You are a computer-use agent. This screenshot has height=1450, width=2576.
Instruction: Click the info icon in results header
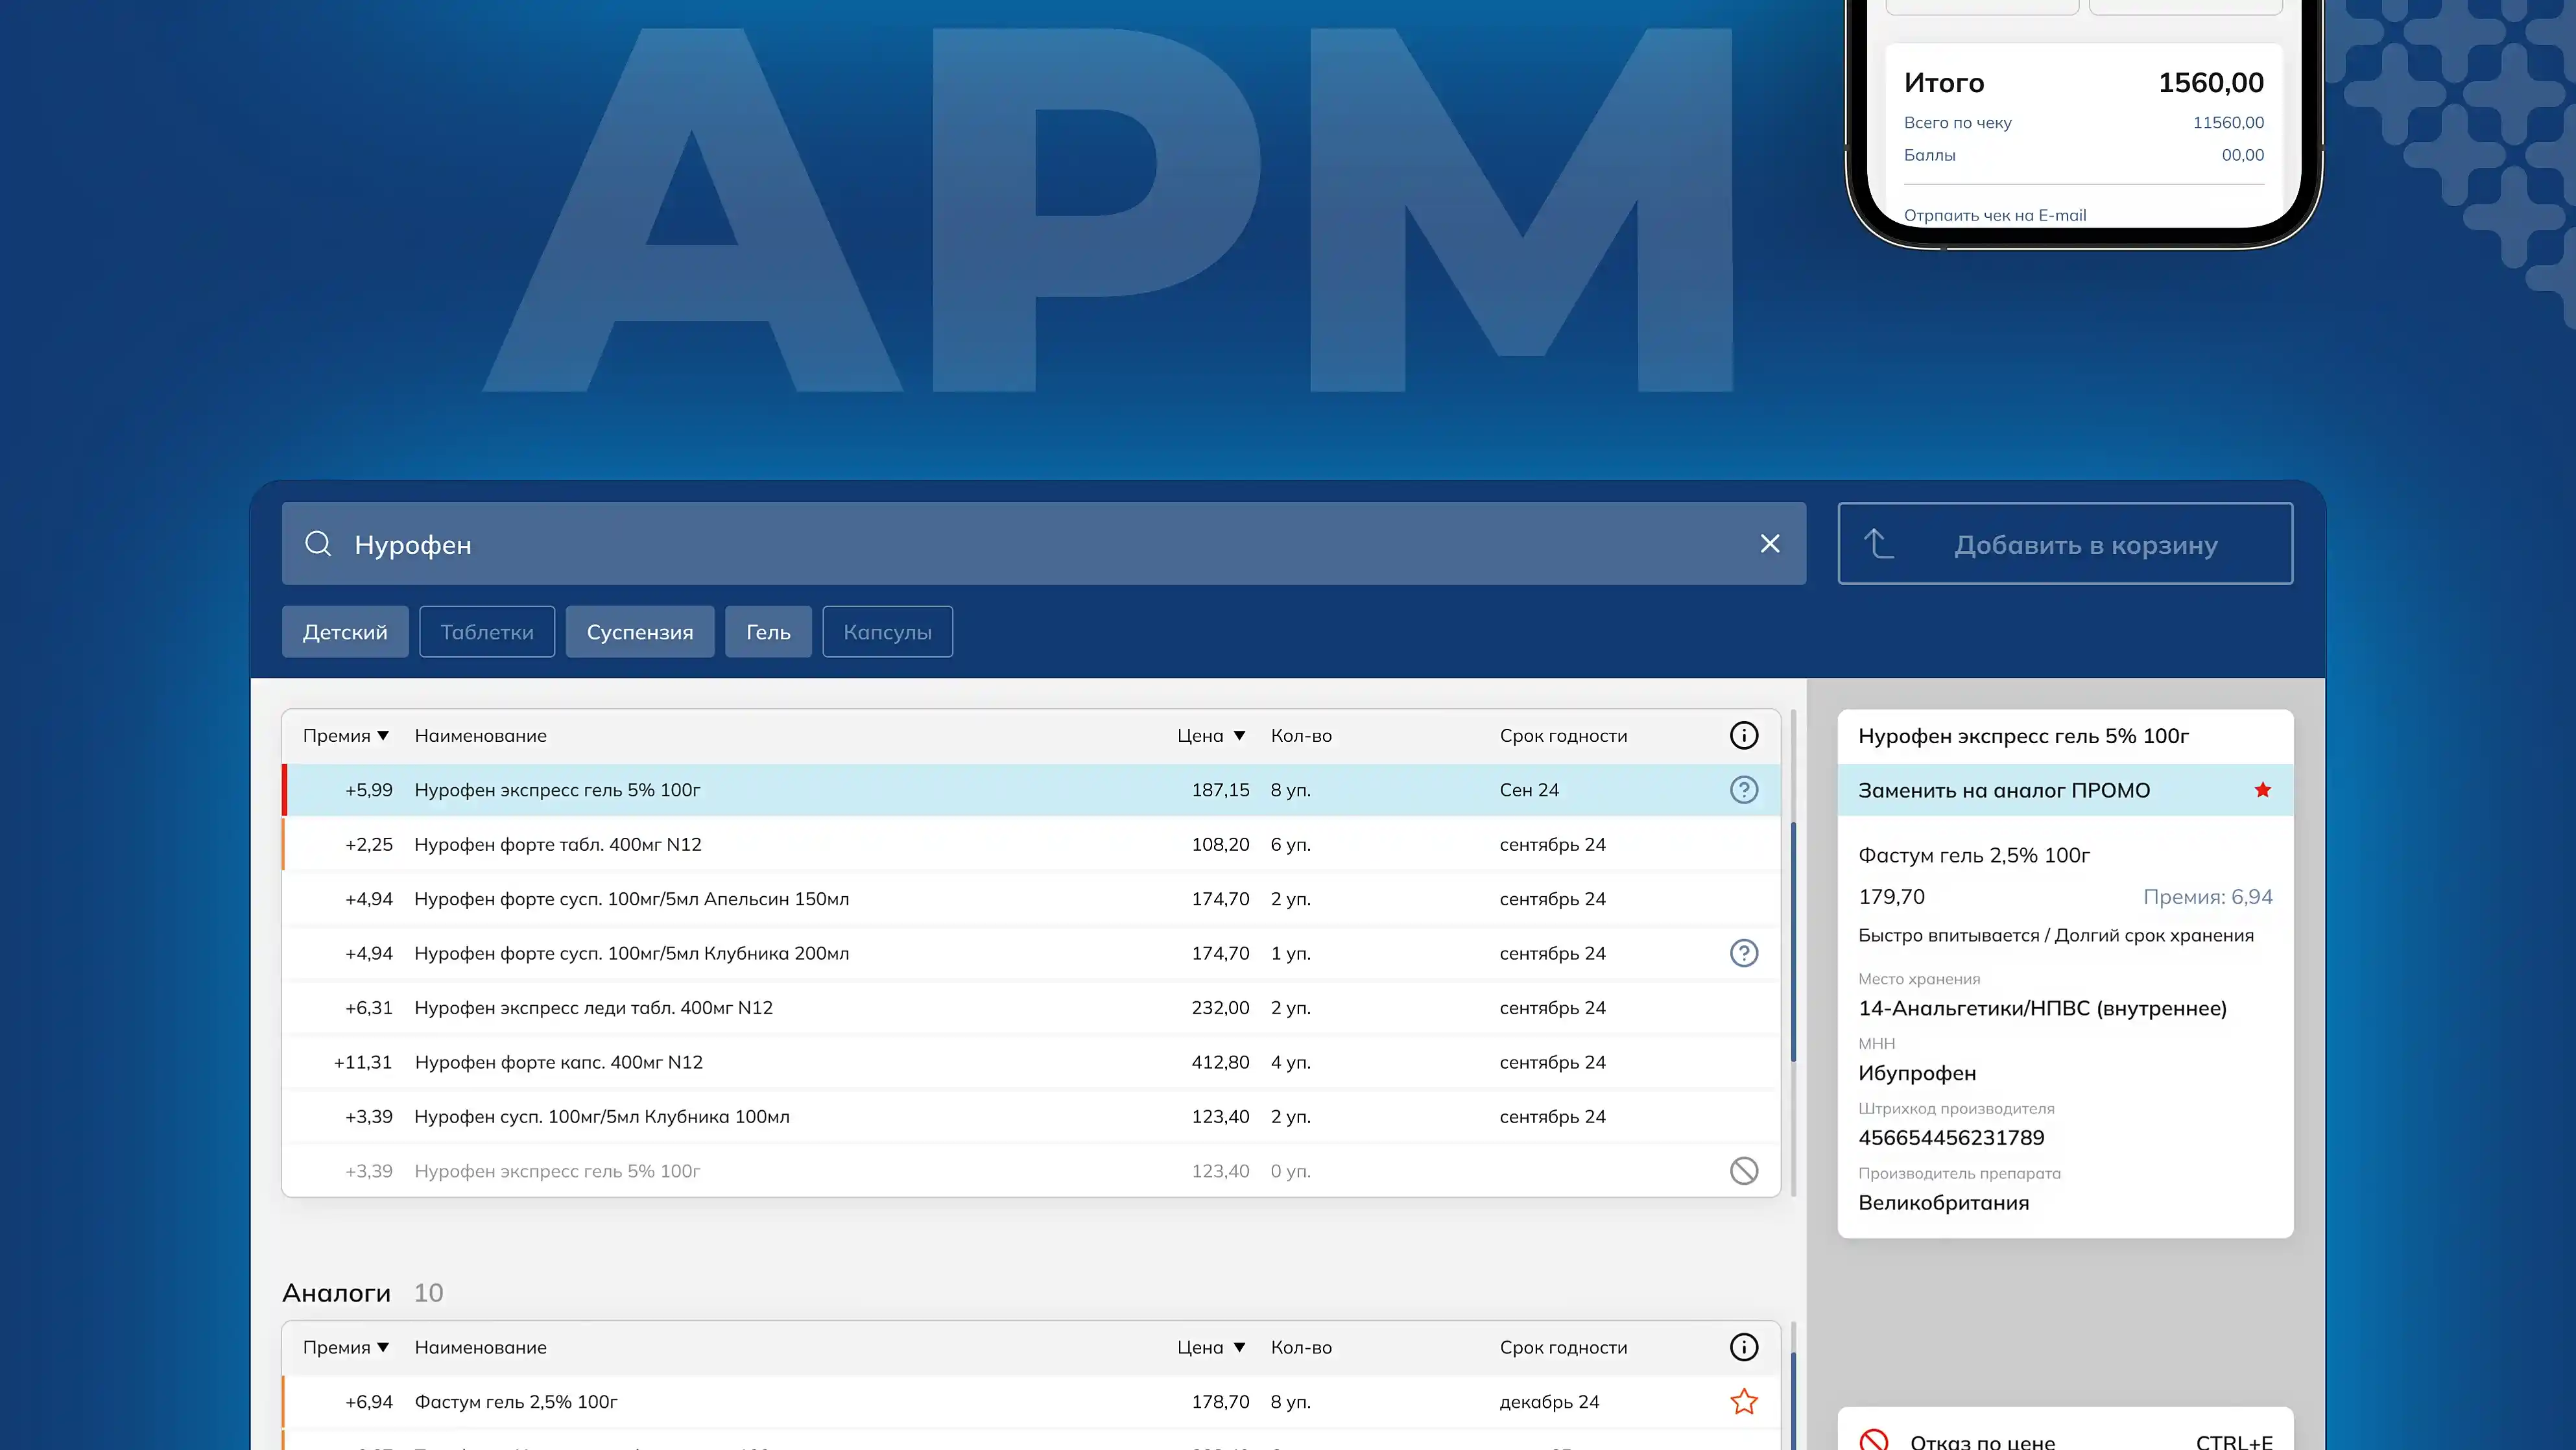(1743, 736)
